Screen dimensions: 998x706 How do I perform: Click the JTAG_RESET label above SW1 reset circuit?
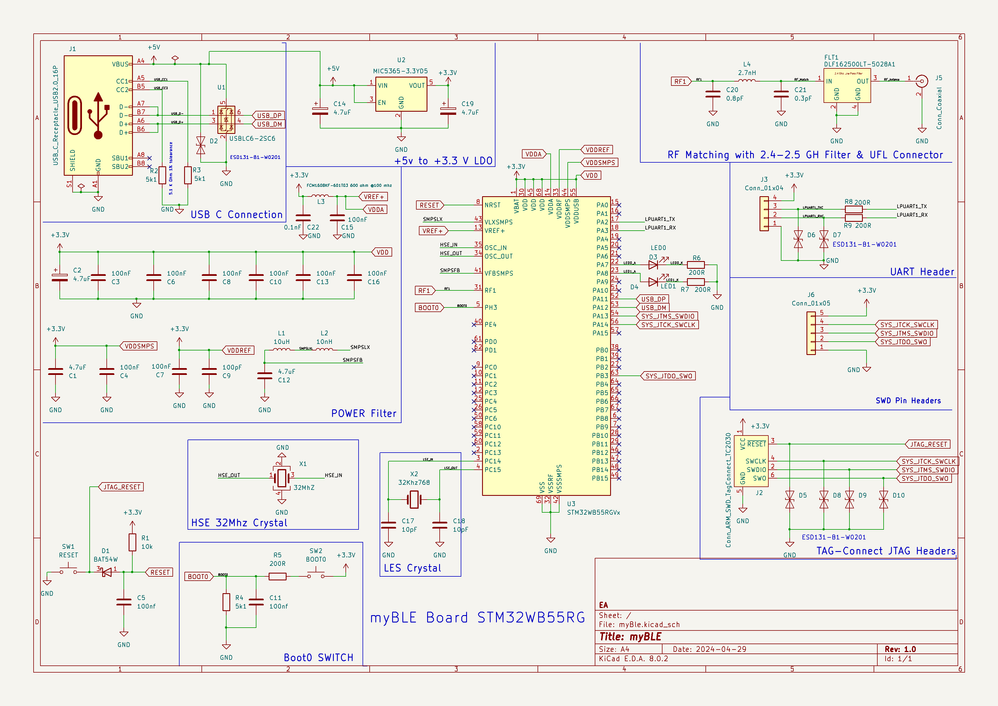tap(122, 487)
